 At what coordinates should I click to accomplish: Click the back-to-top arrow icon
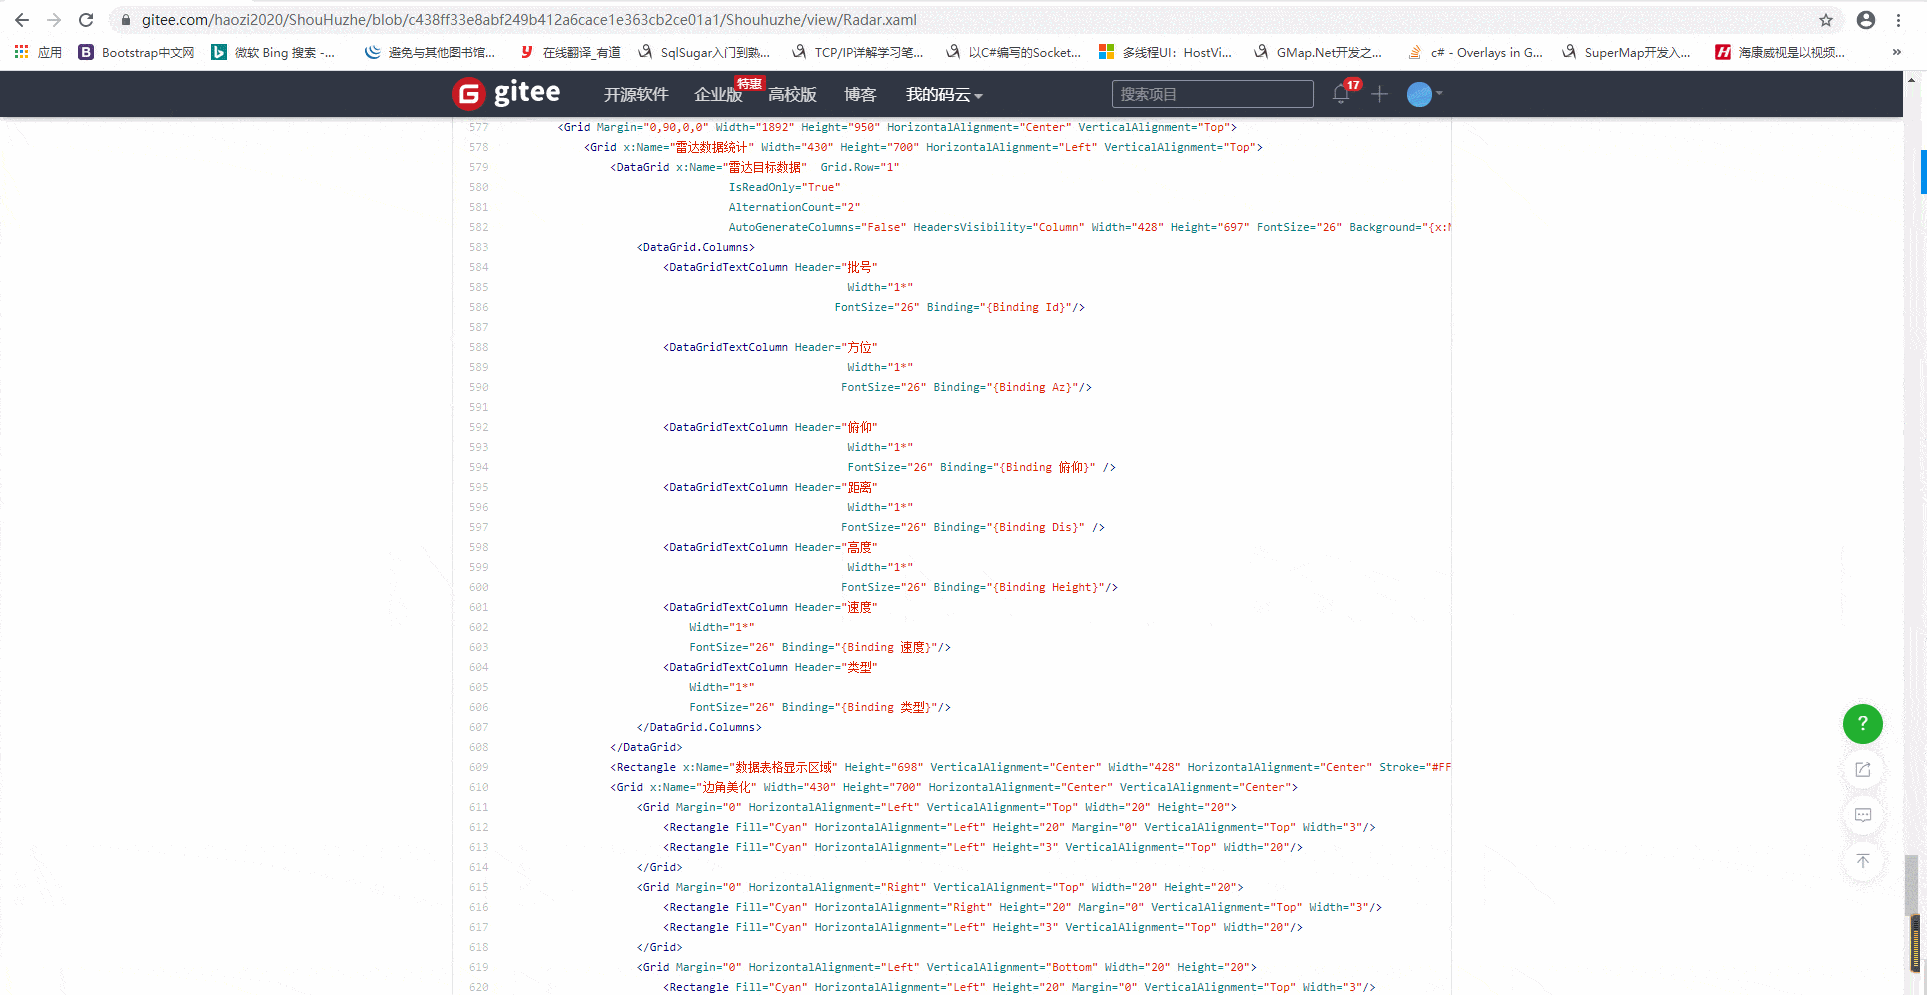1861,861
